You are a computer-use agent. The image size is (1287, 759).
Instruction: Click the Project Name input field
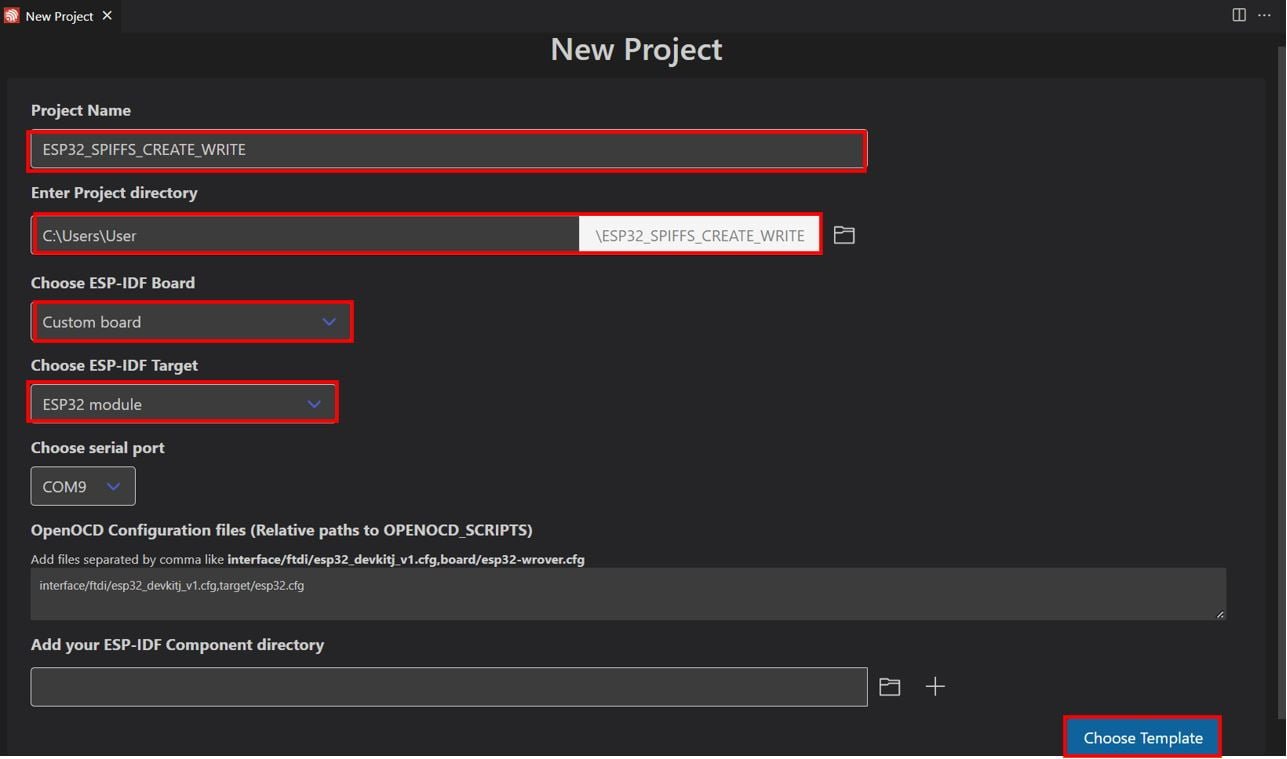point(447,149)
